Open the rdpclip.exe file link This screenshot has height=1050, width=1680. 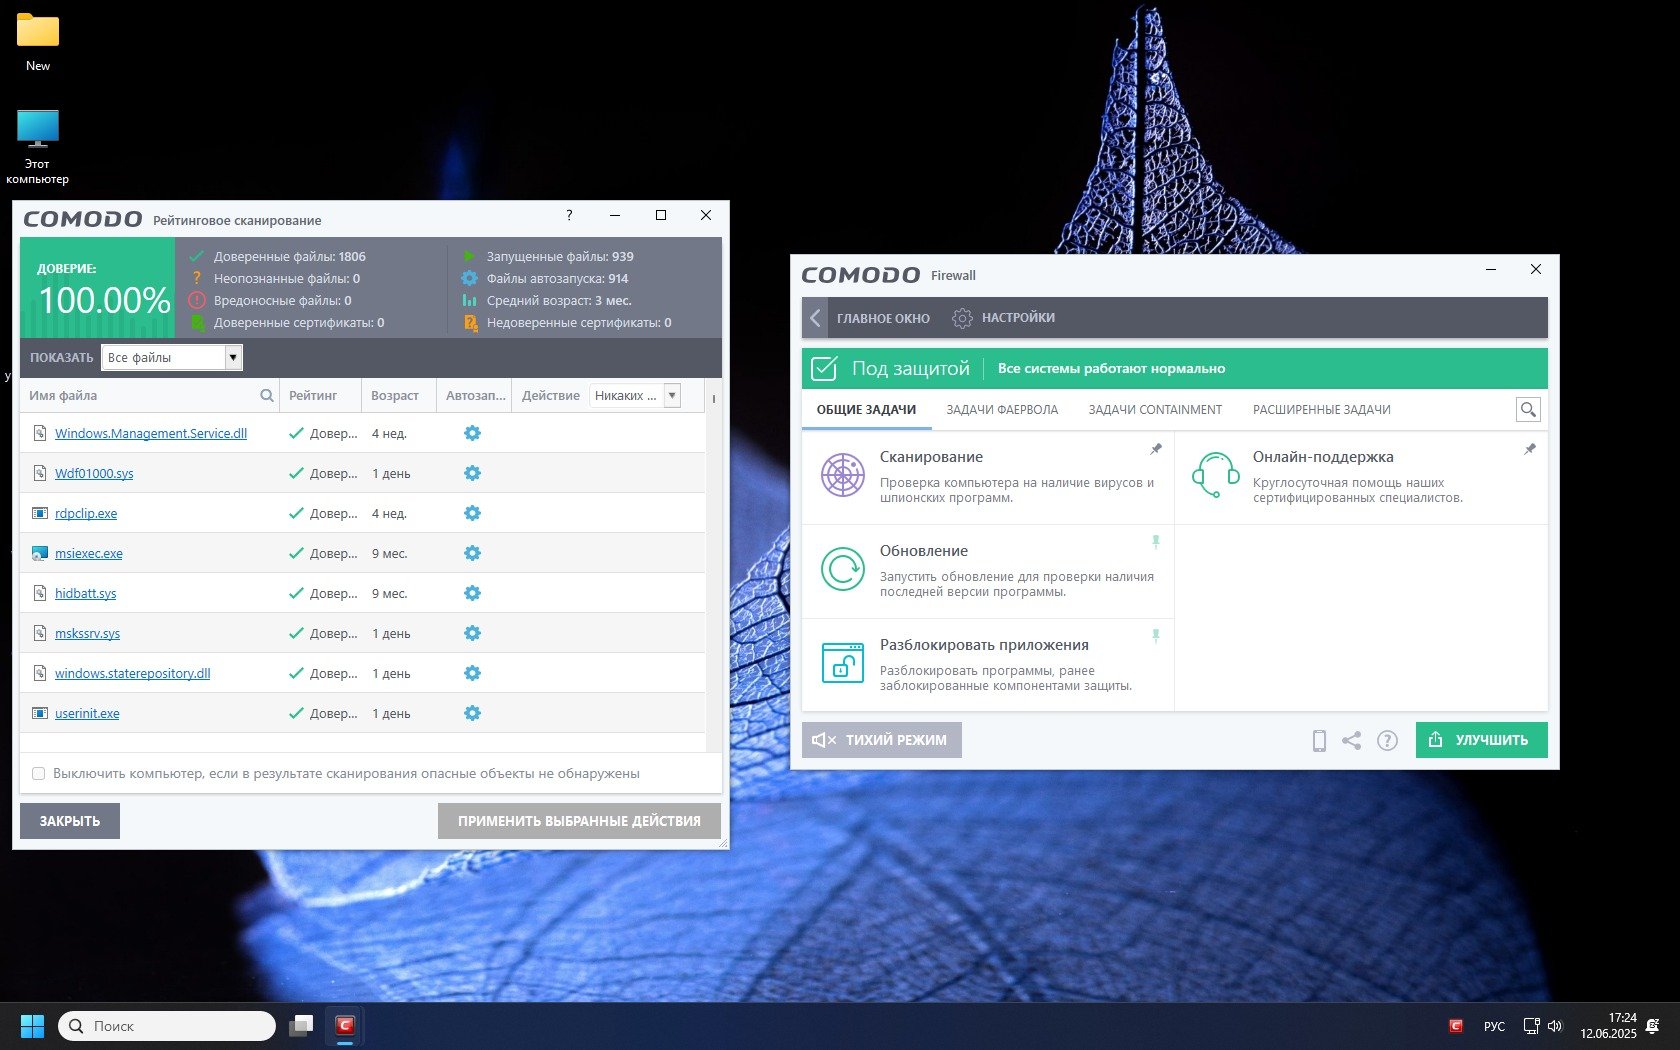point(86,513)
